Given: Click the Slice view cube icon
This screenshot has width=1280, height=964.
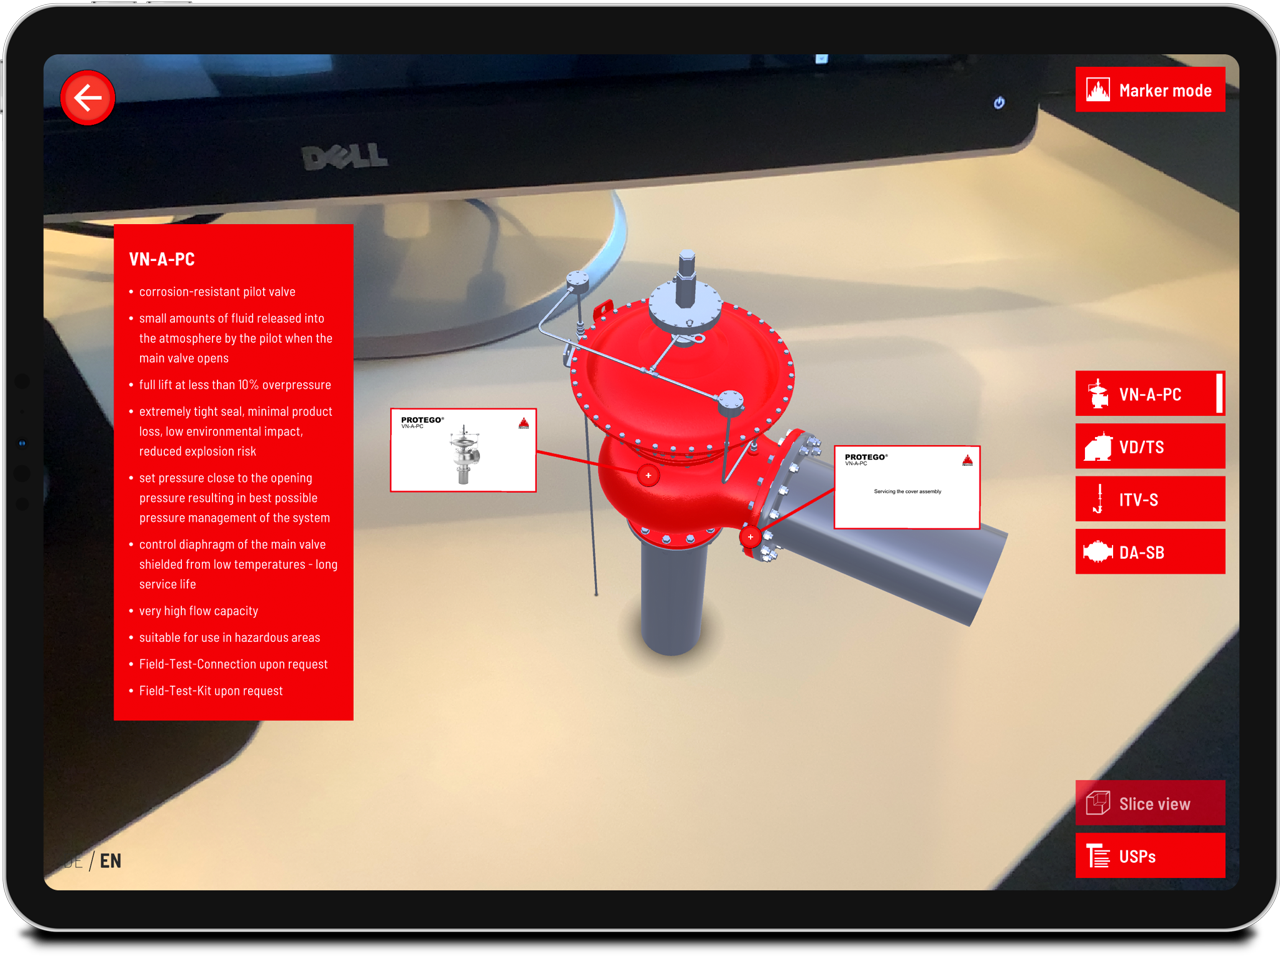Looking at the screenshot, I should pyautogui.click(x=1098, y=803).
